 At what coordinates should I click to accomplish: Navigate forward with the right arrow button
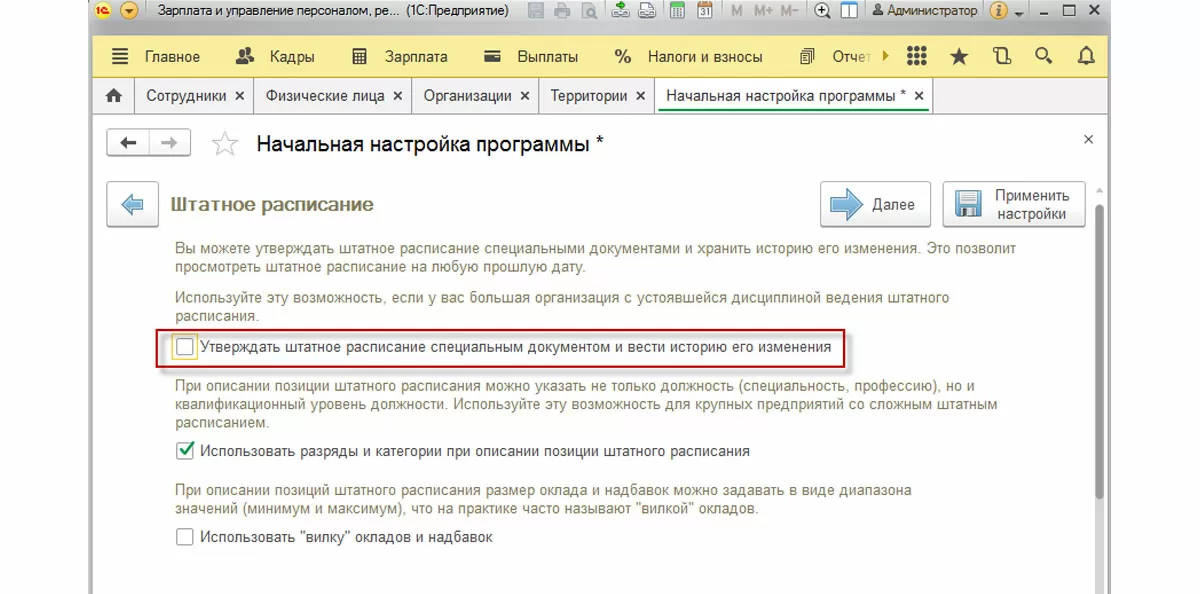(170, 143)
